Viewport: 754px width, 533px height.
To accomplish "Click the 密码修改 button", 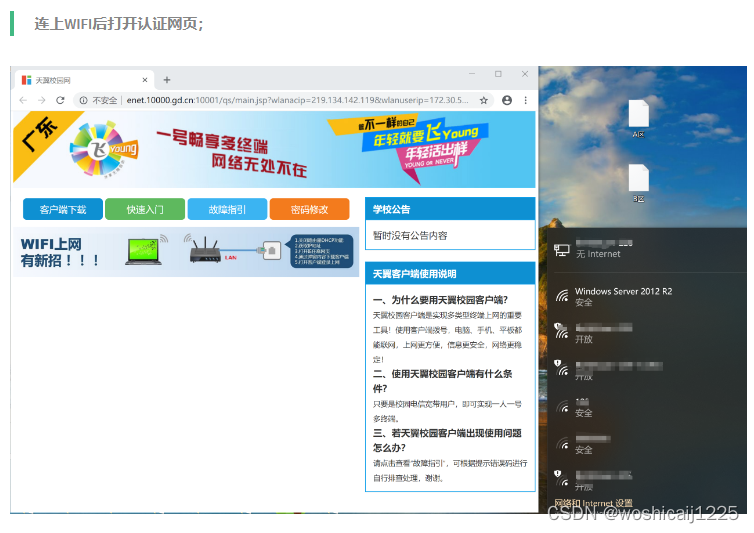I will click(309, 209).
